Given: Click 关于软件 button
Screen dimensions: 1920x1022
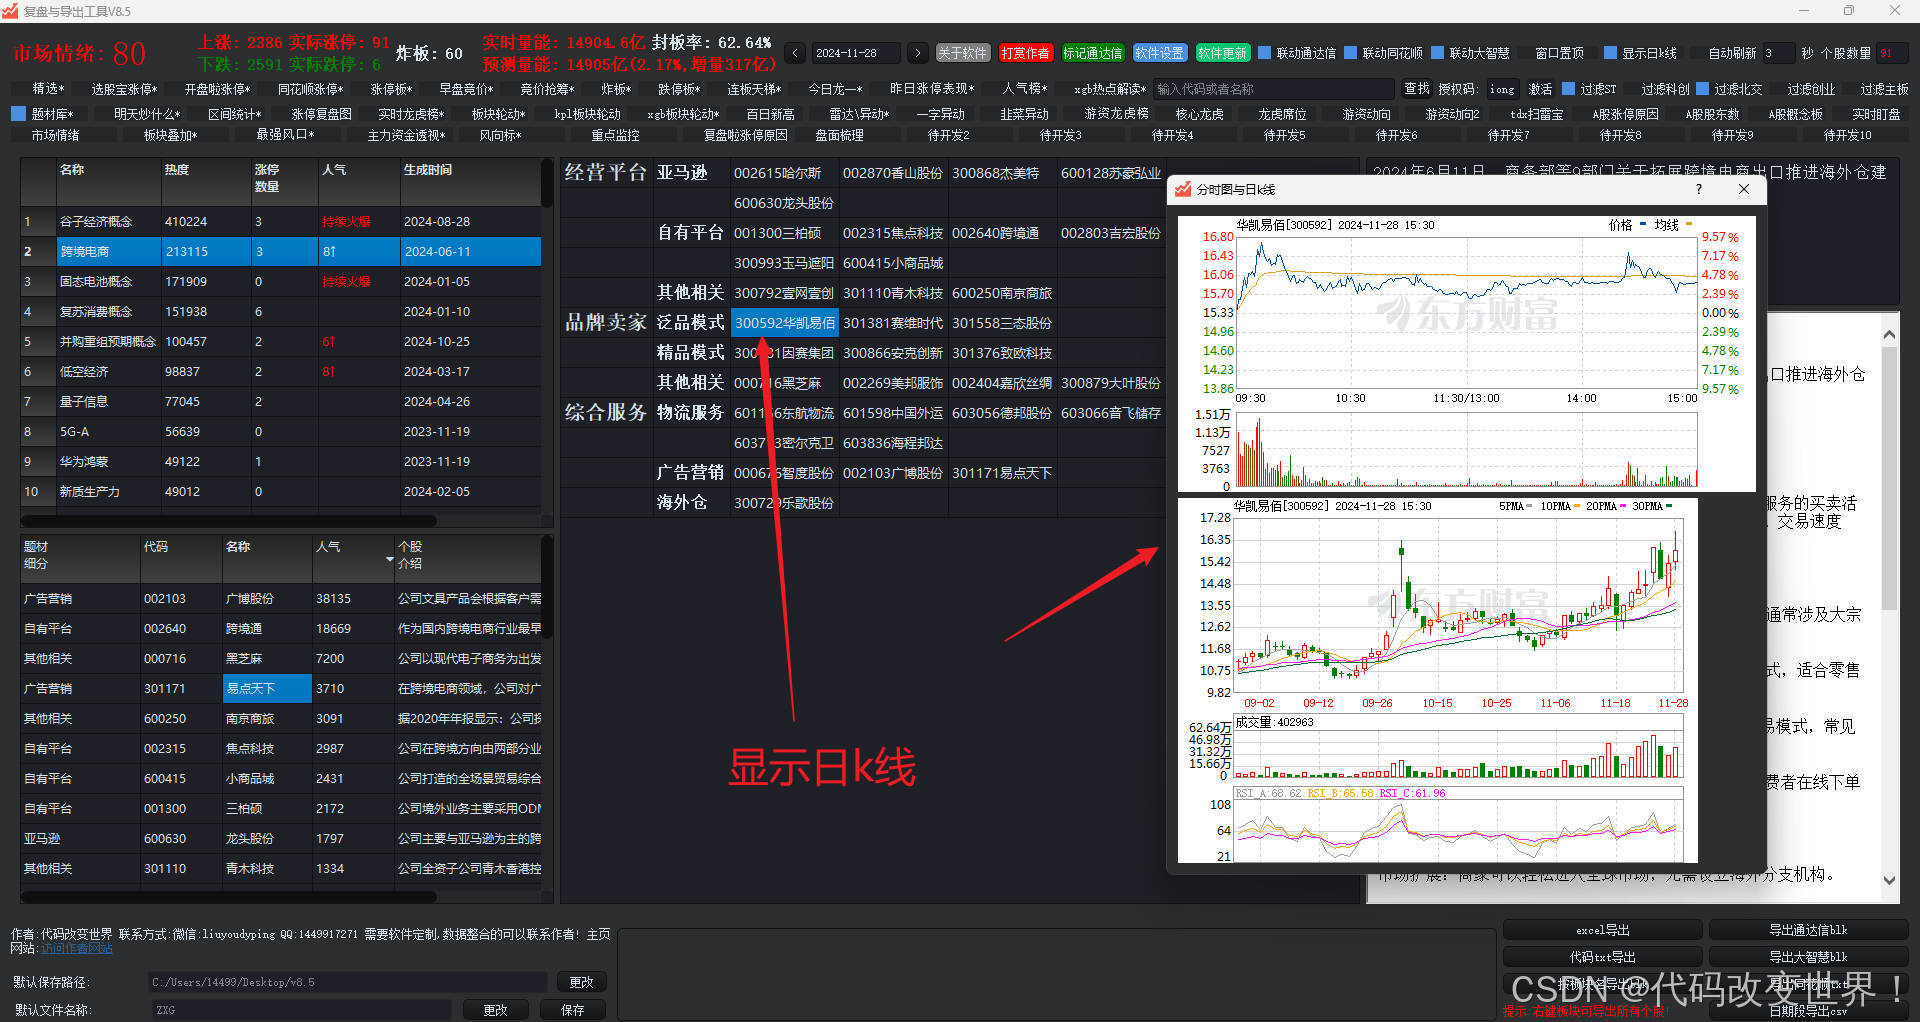Looking at the screenshot, I should point(963,53).
